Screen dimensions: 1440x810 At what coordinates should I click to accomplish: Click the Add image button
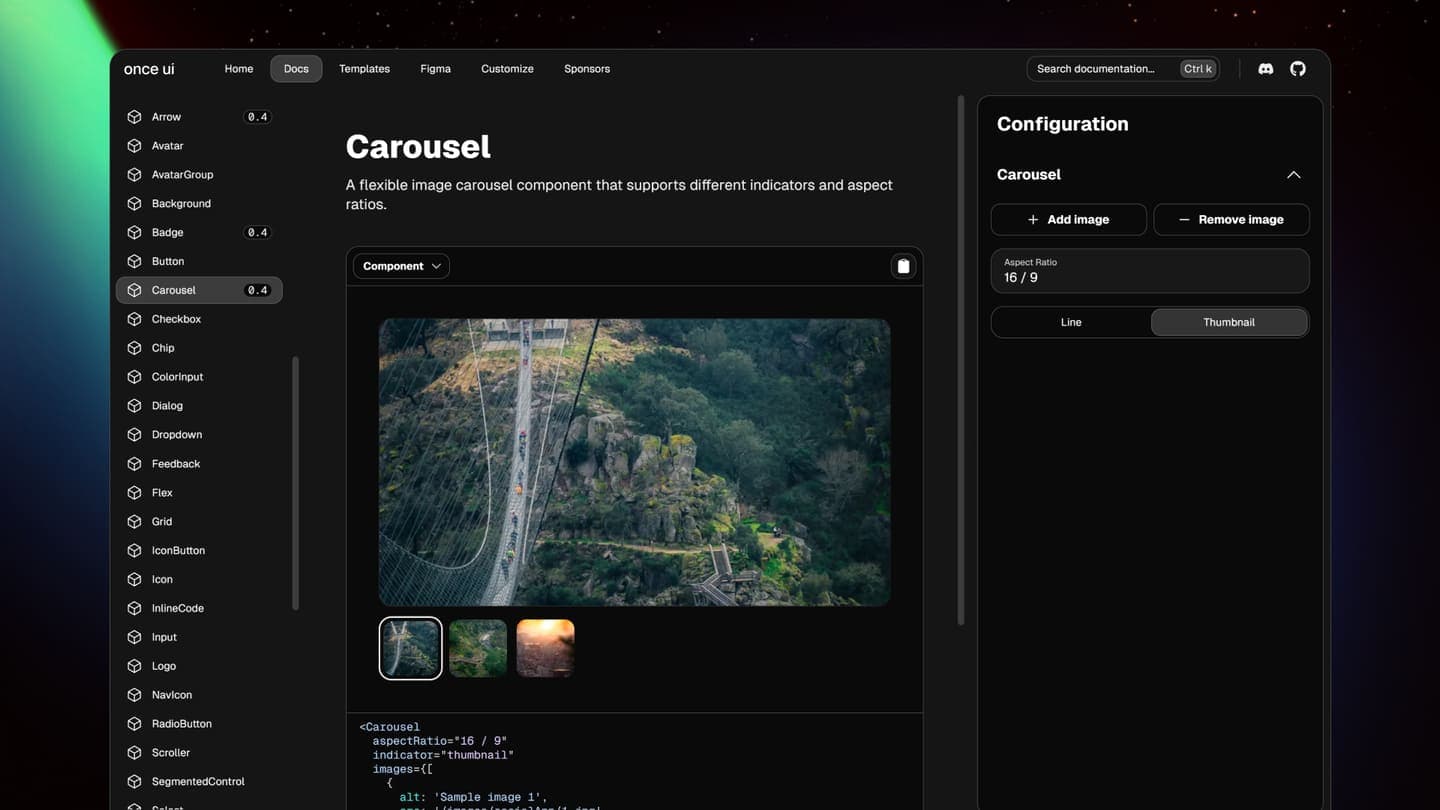[1068, 219]
